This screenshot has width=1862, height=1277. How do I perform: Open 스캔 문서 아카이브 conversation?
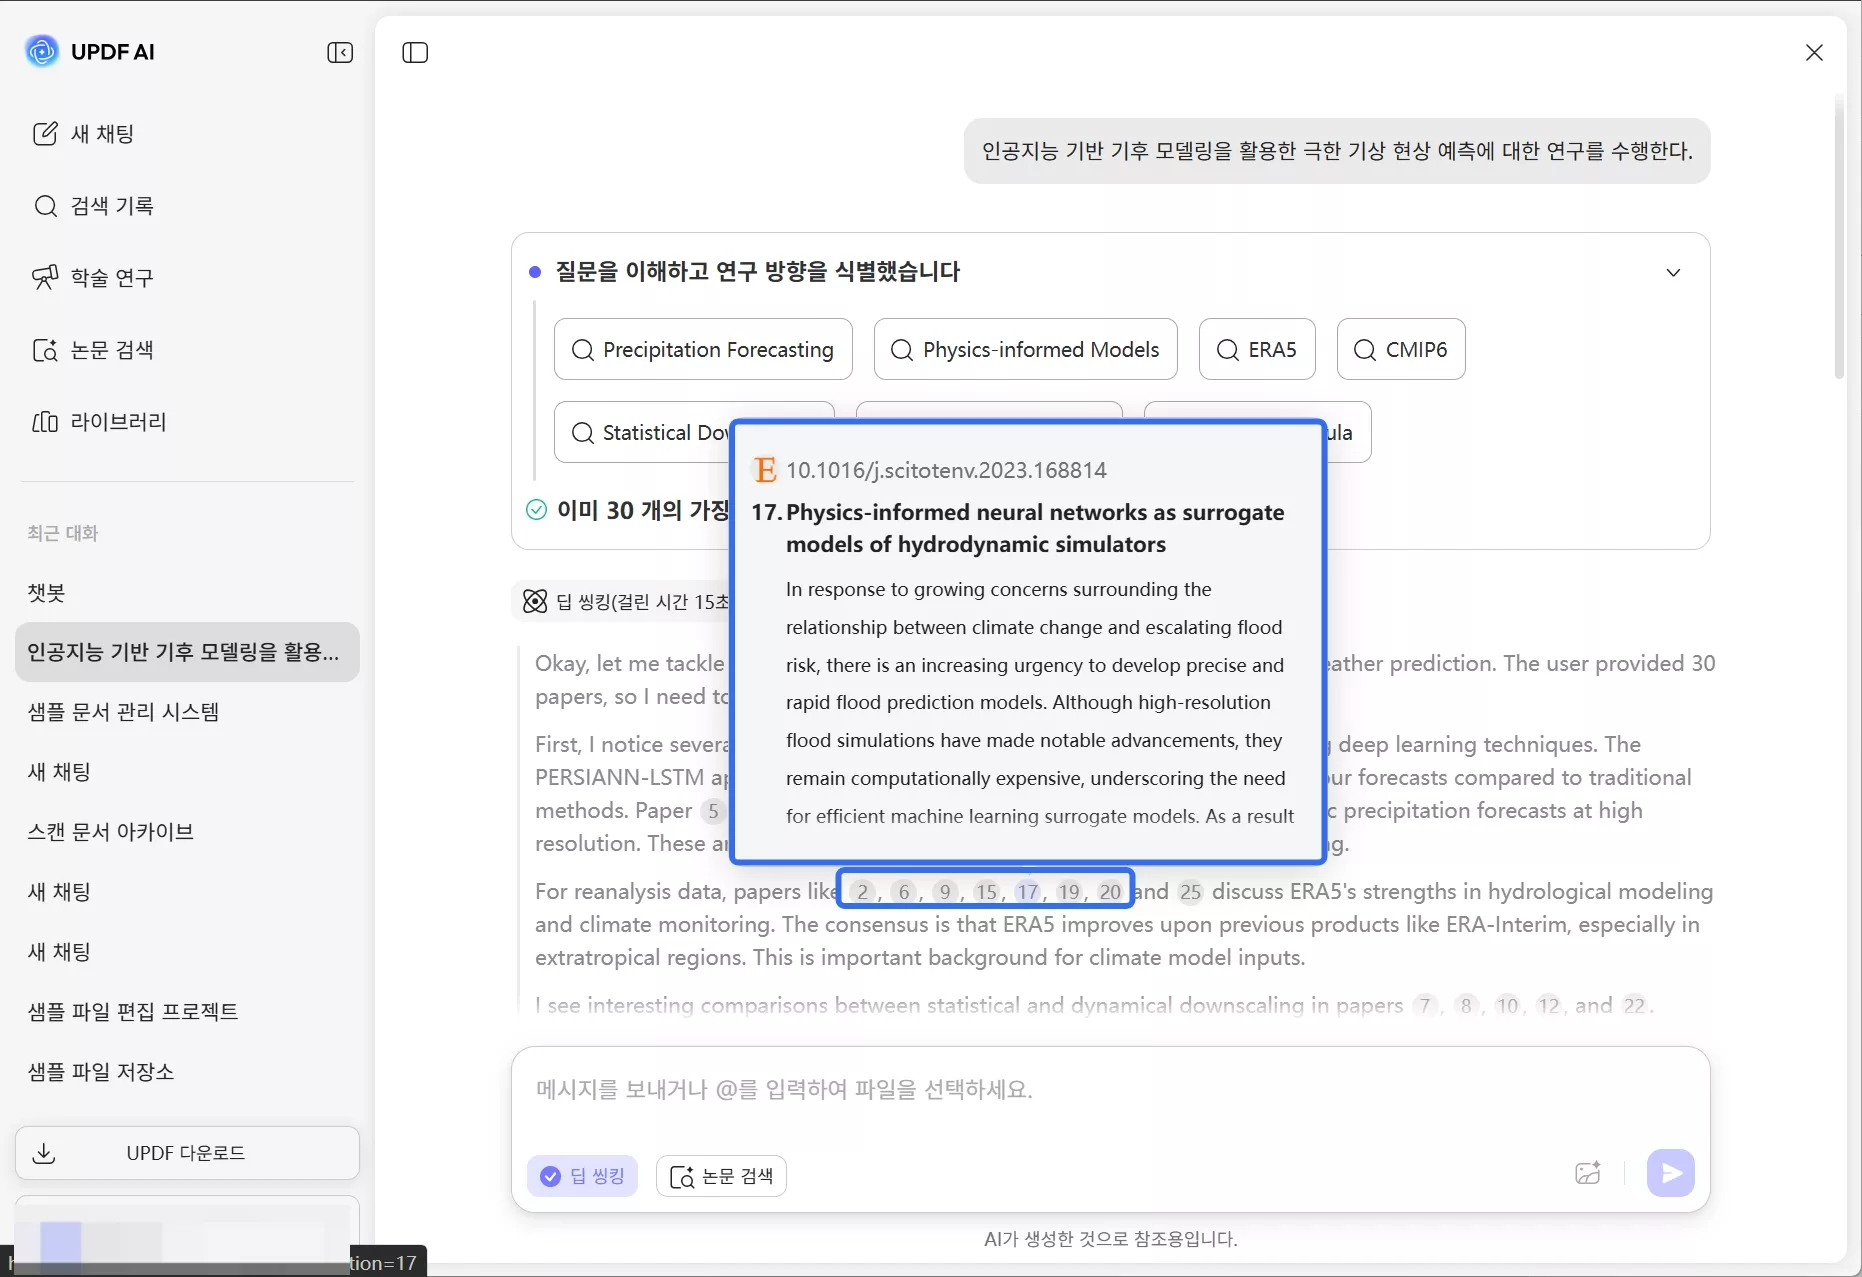point(110,832)
